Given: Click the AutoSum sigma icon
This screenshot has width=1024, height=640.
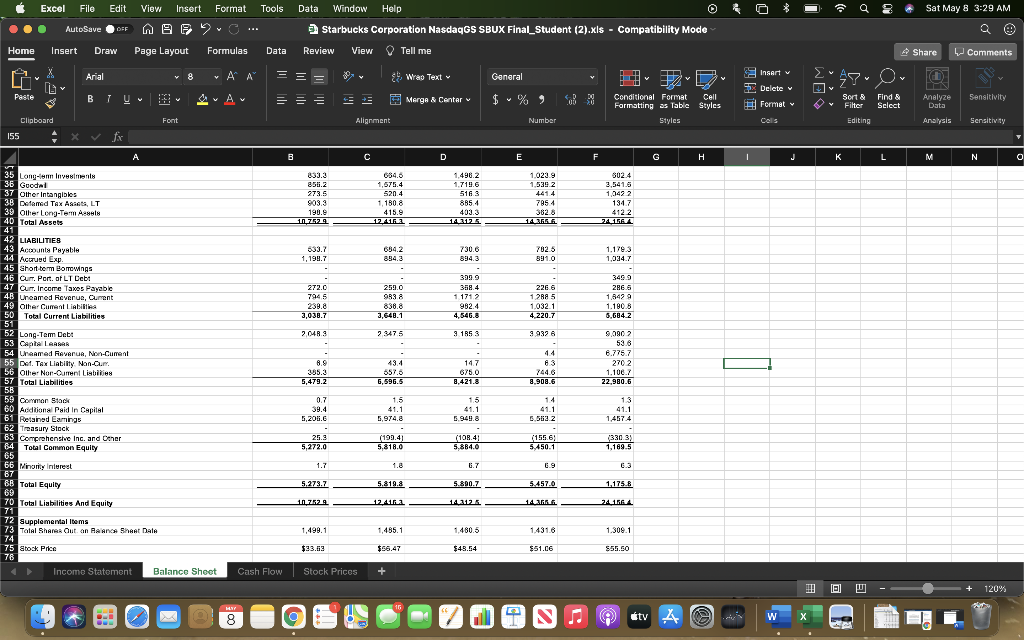Looking at the screenshot, I should [x=819, y=72].
